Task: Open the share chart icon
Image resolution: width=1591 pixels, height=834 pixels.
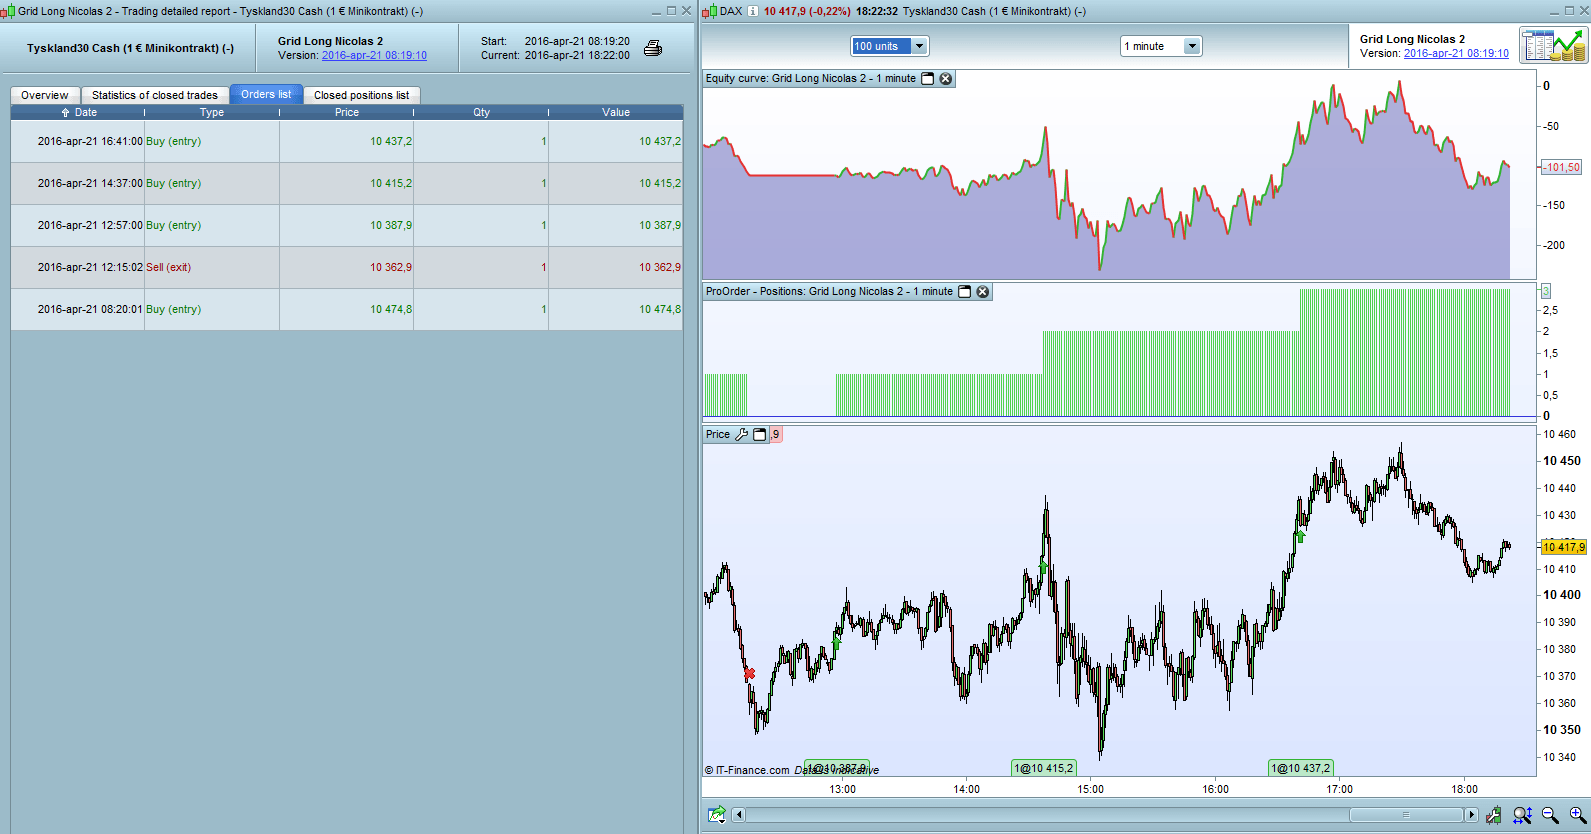Action: click(717, 815)
